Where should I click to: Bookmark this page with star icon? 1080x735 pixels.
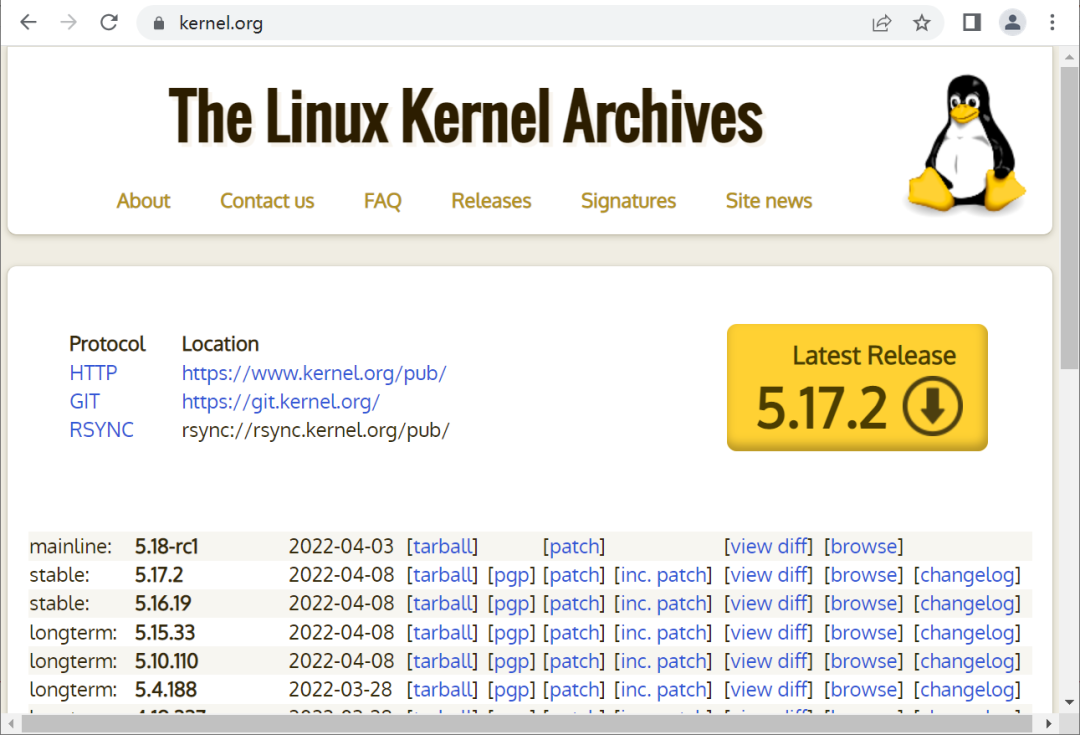(921, 22)
